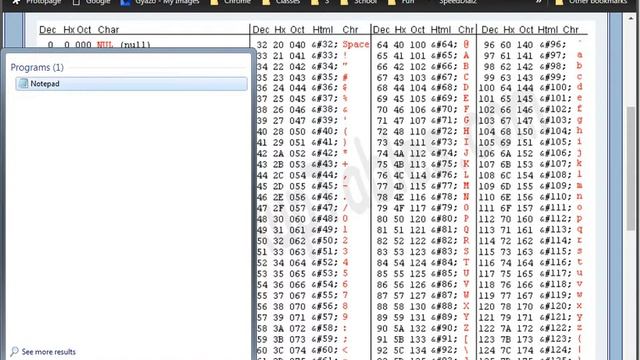Open the Fun bookmarks folder

[x=401, y=2]
